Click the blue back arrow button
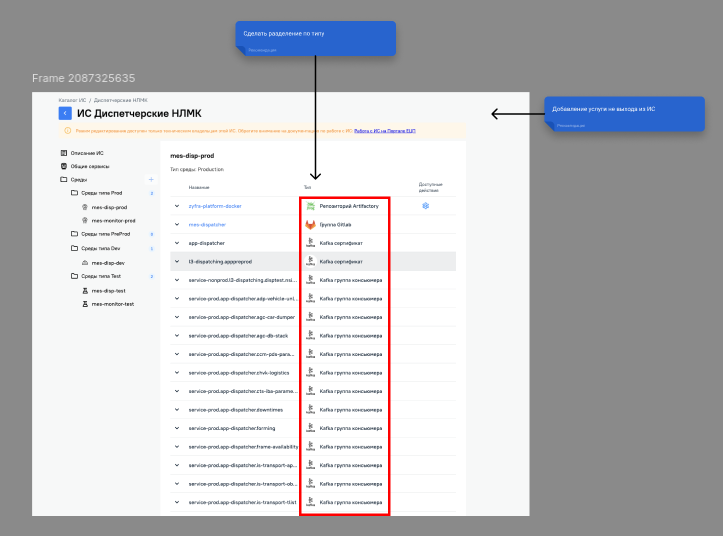The height and width of the screenshot is (536, 723). 65,113
